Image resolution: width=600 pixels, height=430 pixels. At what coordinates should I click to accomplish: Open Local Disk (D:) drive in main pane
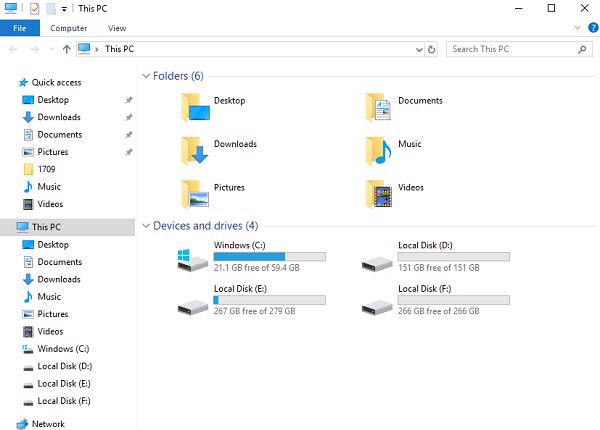(376, 258)
